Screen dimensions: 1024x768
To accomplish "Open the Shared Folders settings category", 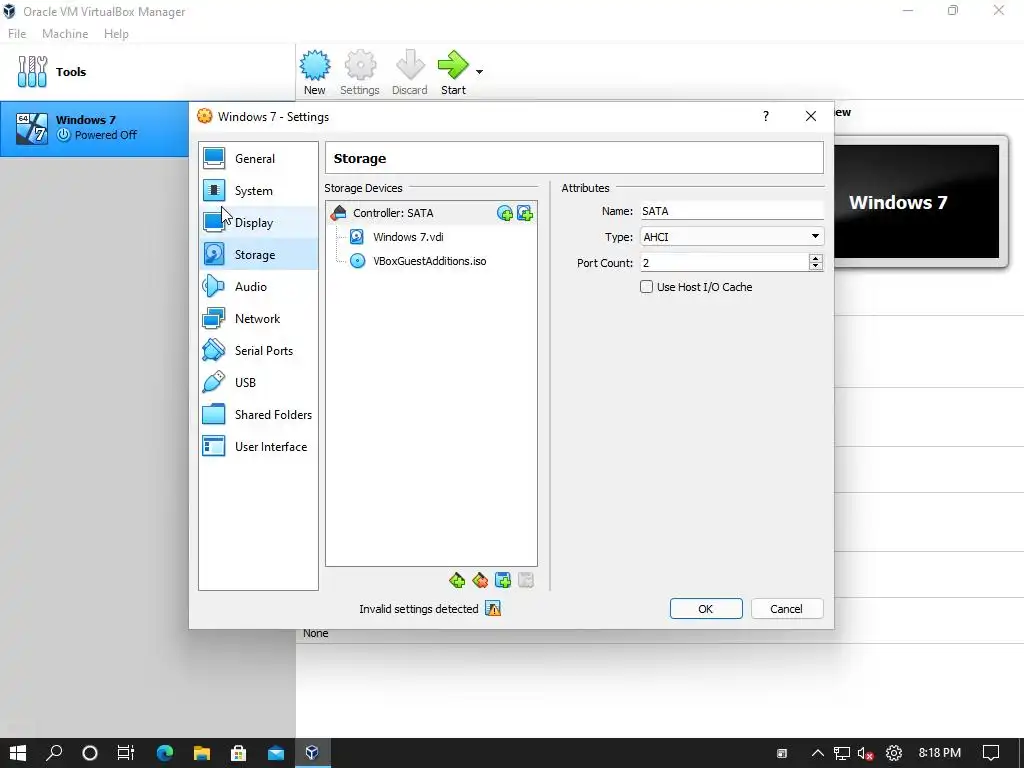I will click(259, 415).
